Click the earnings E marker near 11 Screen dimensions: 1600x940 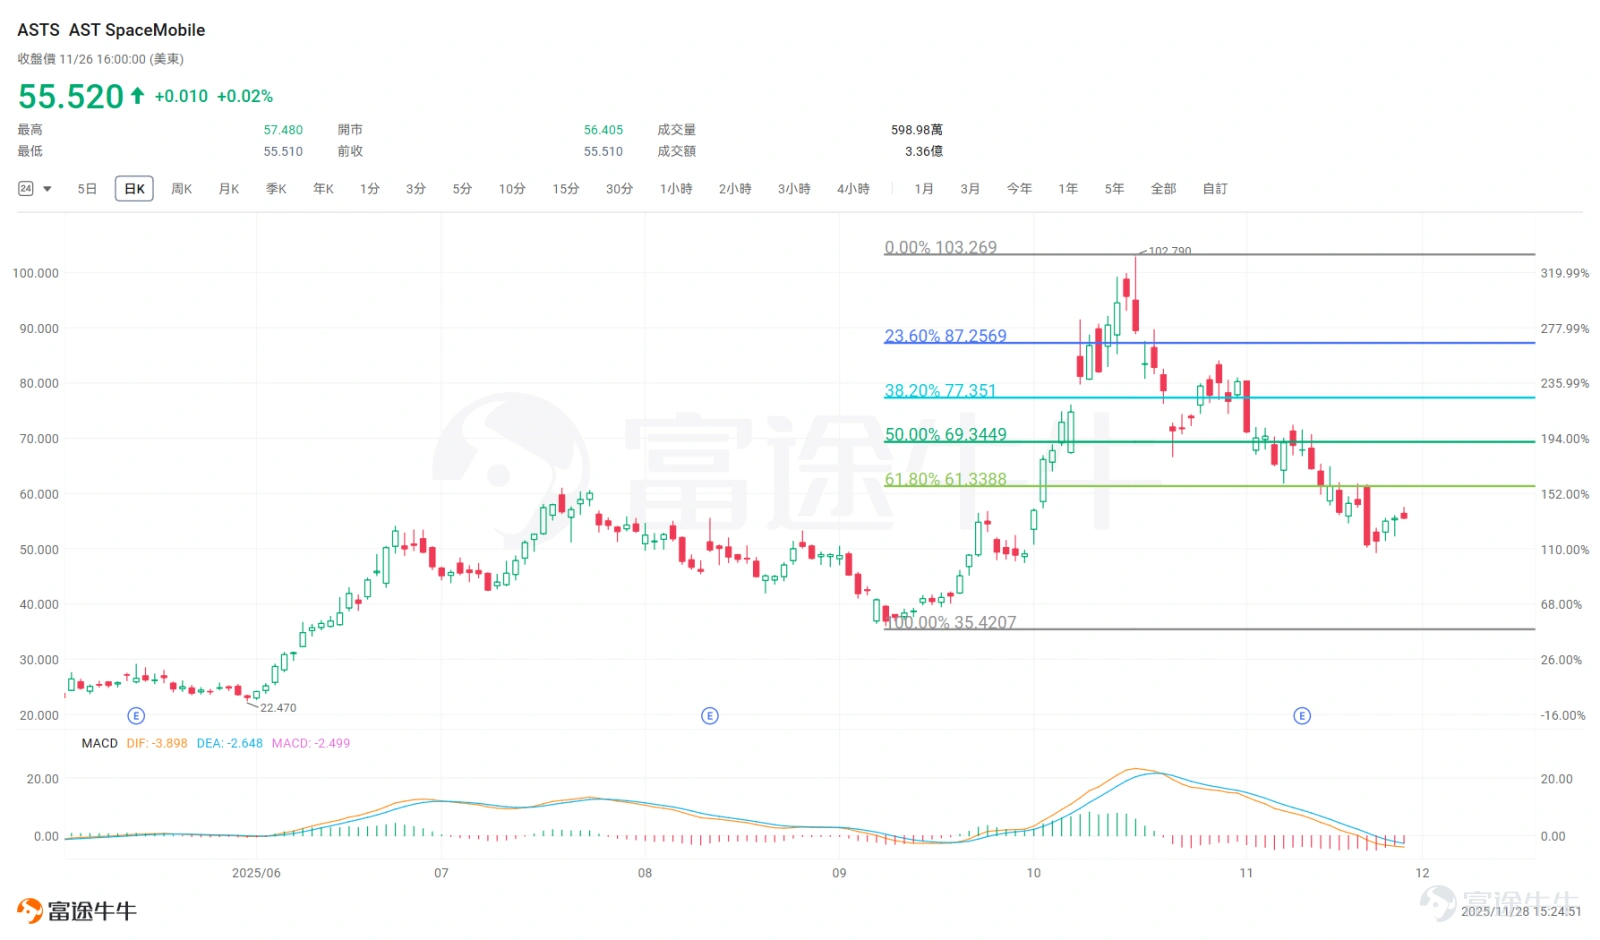(1302, 715)
